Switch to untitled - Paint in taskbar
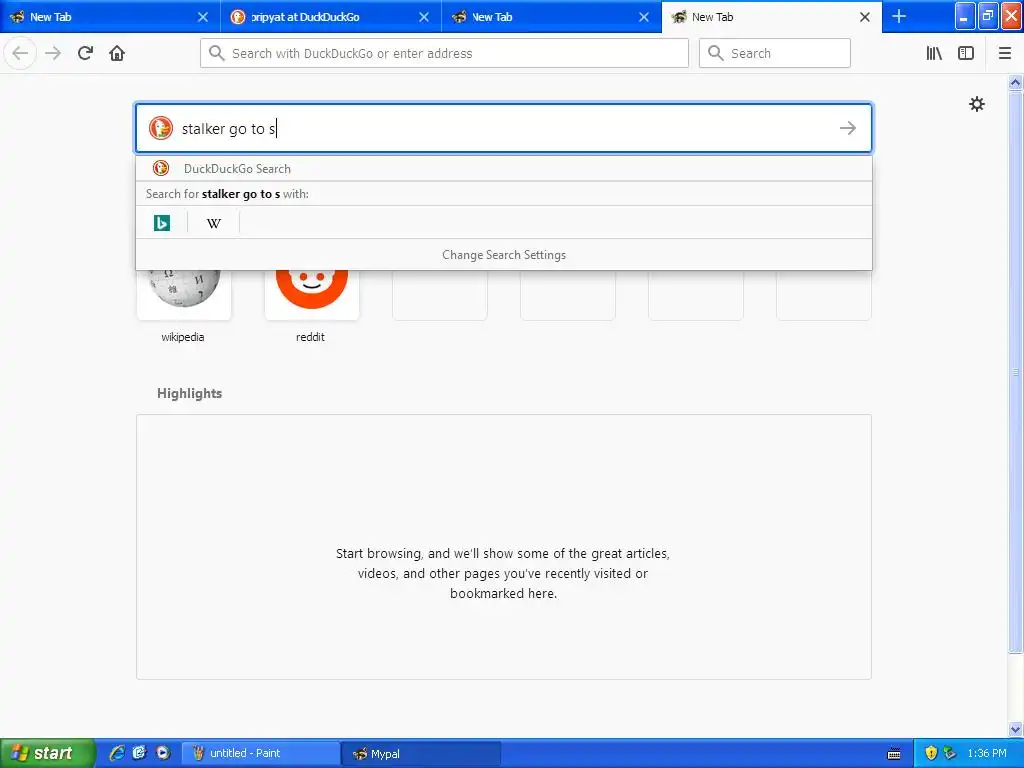This screenshot has height=768, width=1024. point(260,753)
